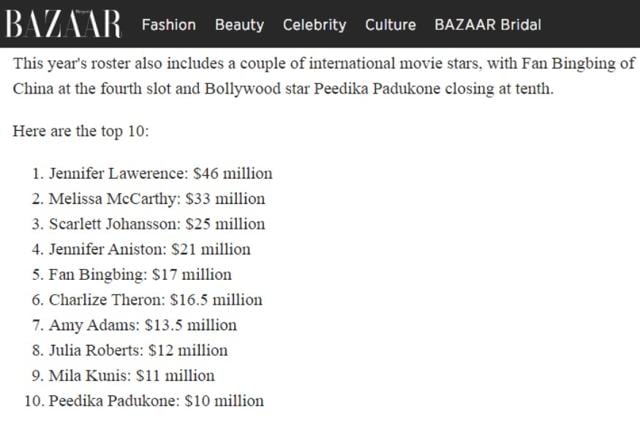Select BAZAAR Bridal in the navigation
The width and height of the screenshot is (640, 426).
point(488,25)
